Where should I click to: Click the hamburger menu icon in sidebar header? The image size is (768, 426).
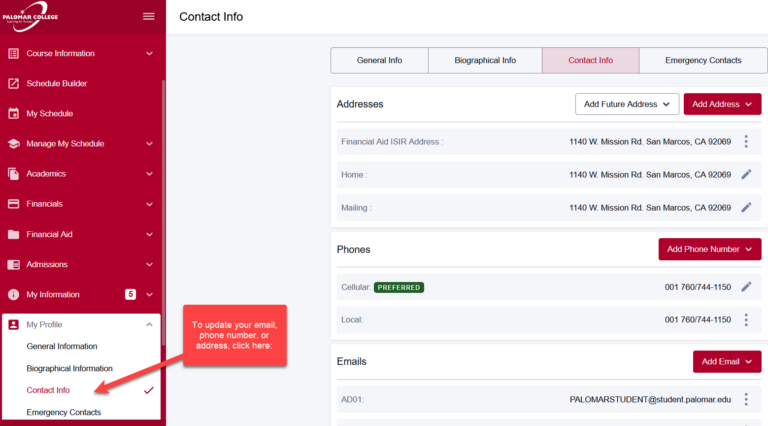coord(149,16)
